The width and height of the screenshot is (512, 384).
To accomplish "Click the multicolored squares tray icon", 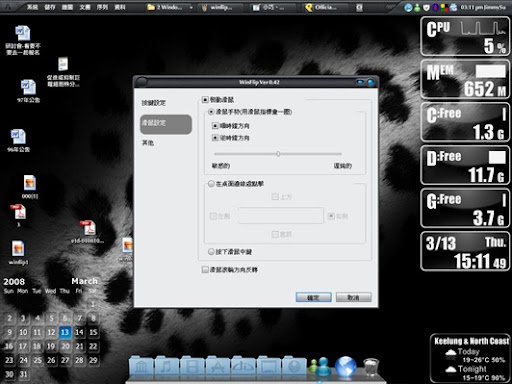I will (444, 7).
